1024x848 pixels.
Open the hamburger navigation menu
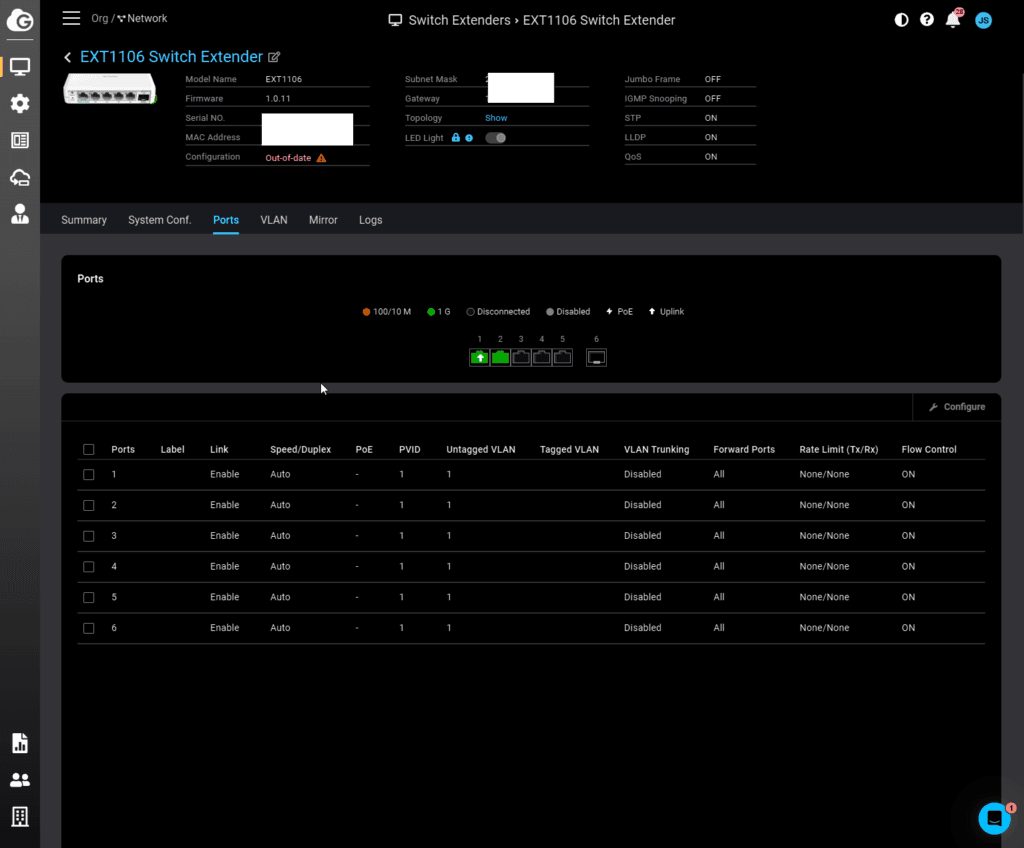(71, 19)
